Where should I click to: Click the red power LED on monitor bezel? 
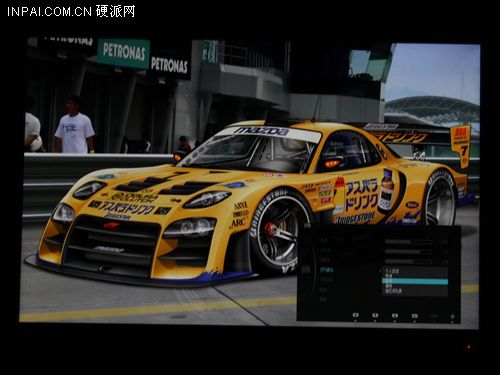[469, 347]
